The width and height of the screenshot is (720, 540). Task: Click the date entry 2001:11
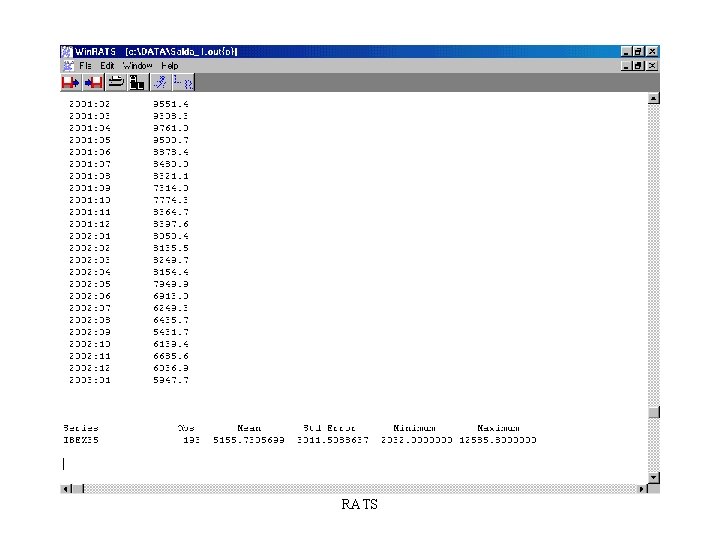pyautogui.click(x=90, y=212)
